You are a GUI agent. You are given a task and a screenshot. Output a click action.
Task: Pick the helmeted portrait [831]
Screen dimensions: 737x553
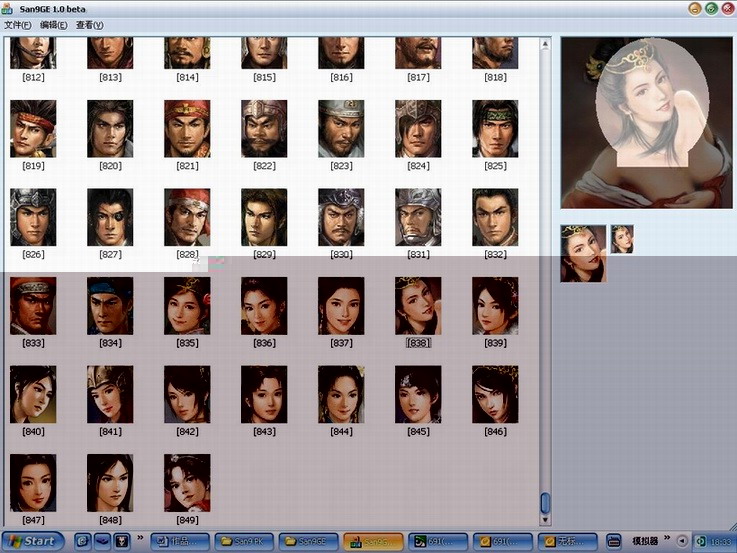point(418,218)
